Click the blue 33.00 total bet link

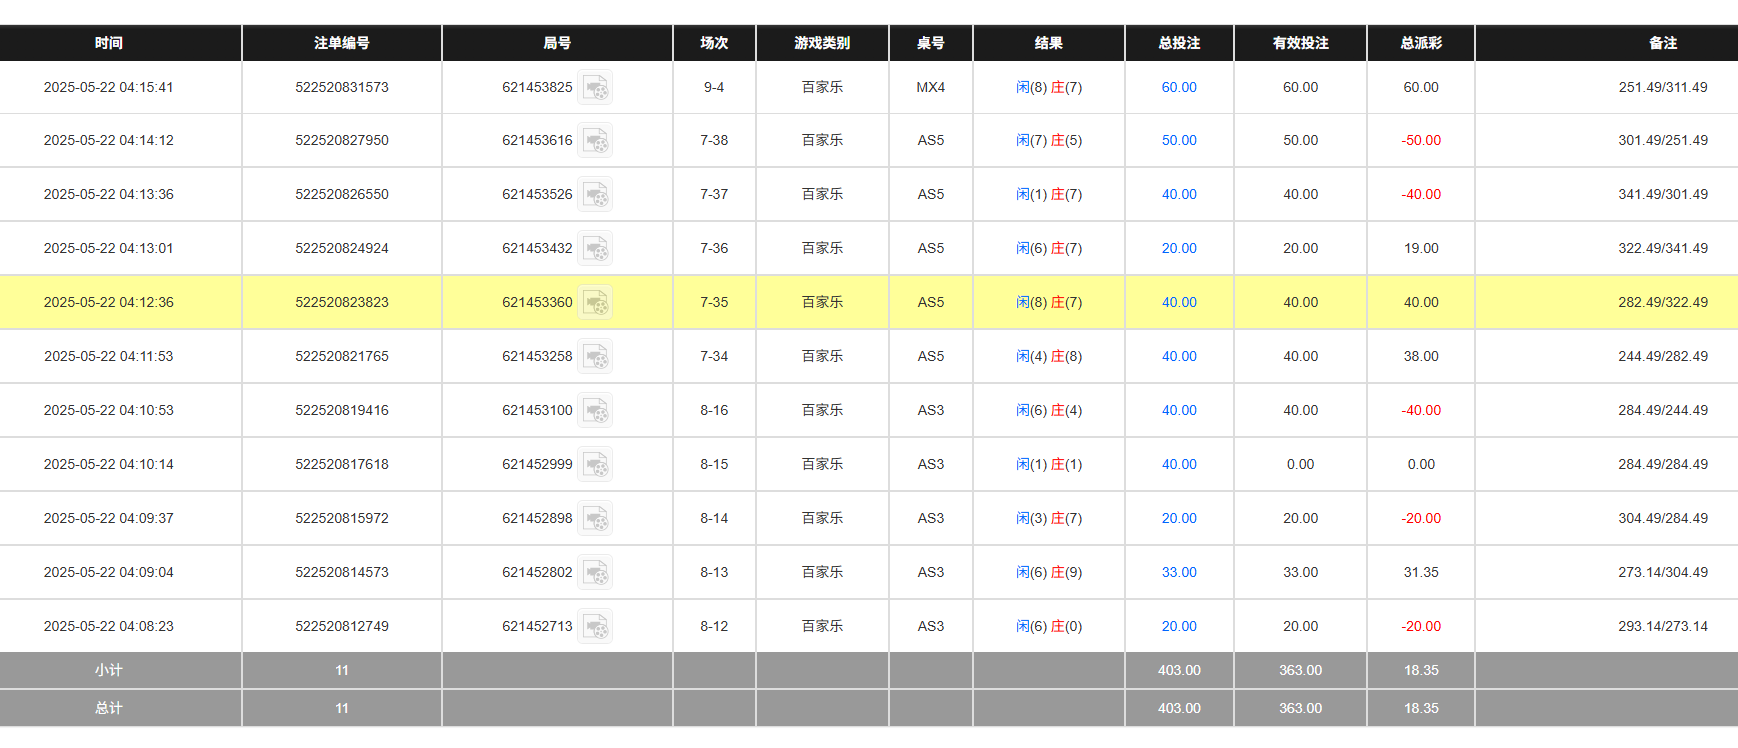coord(1179,573)
